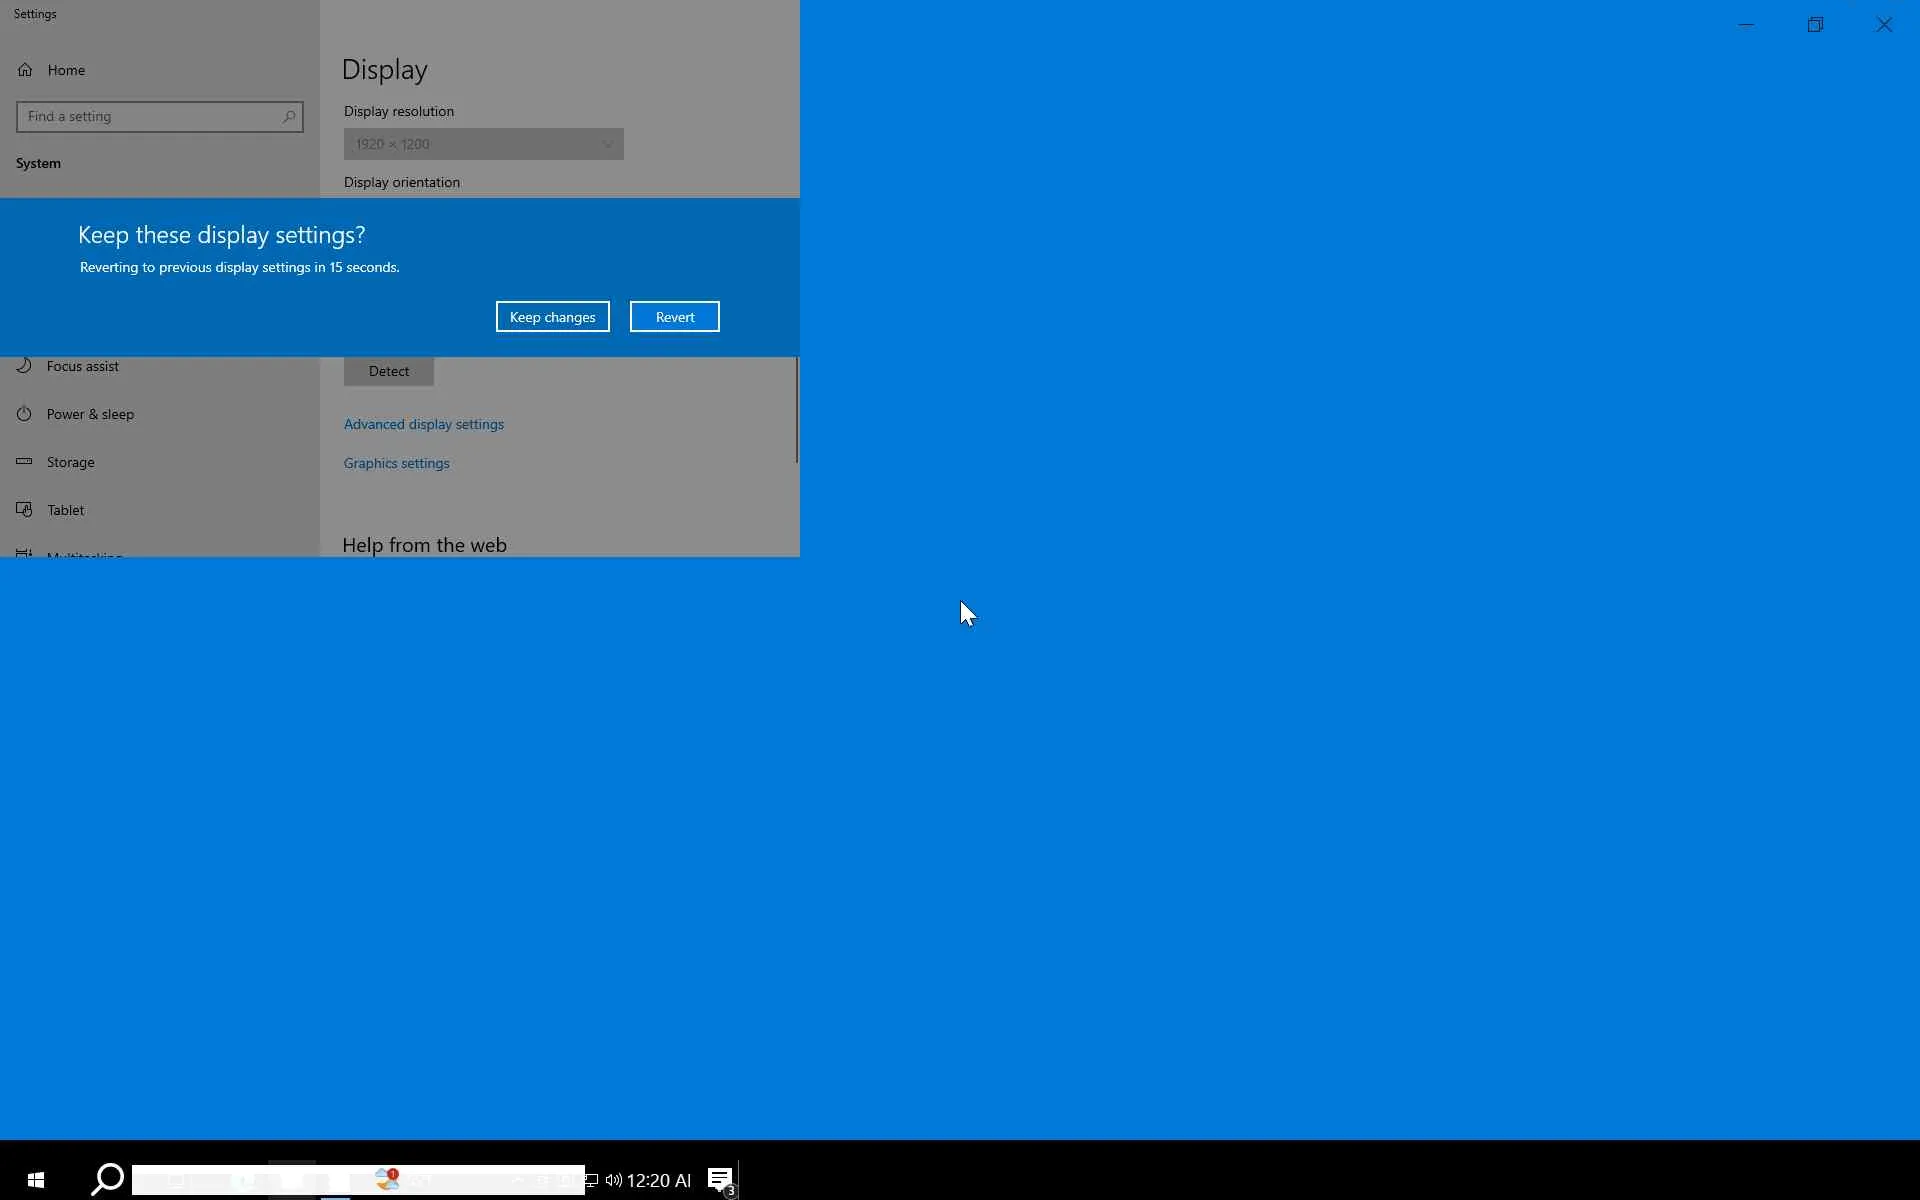Image resolution: width=1920 pixels, height=1200 pixels.
Task: Click the volume speaker tray icon
Action: point(613,1180)
